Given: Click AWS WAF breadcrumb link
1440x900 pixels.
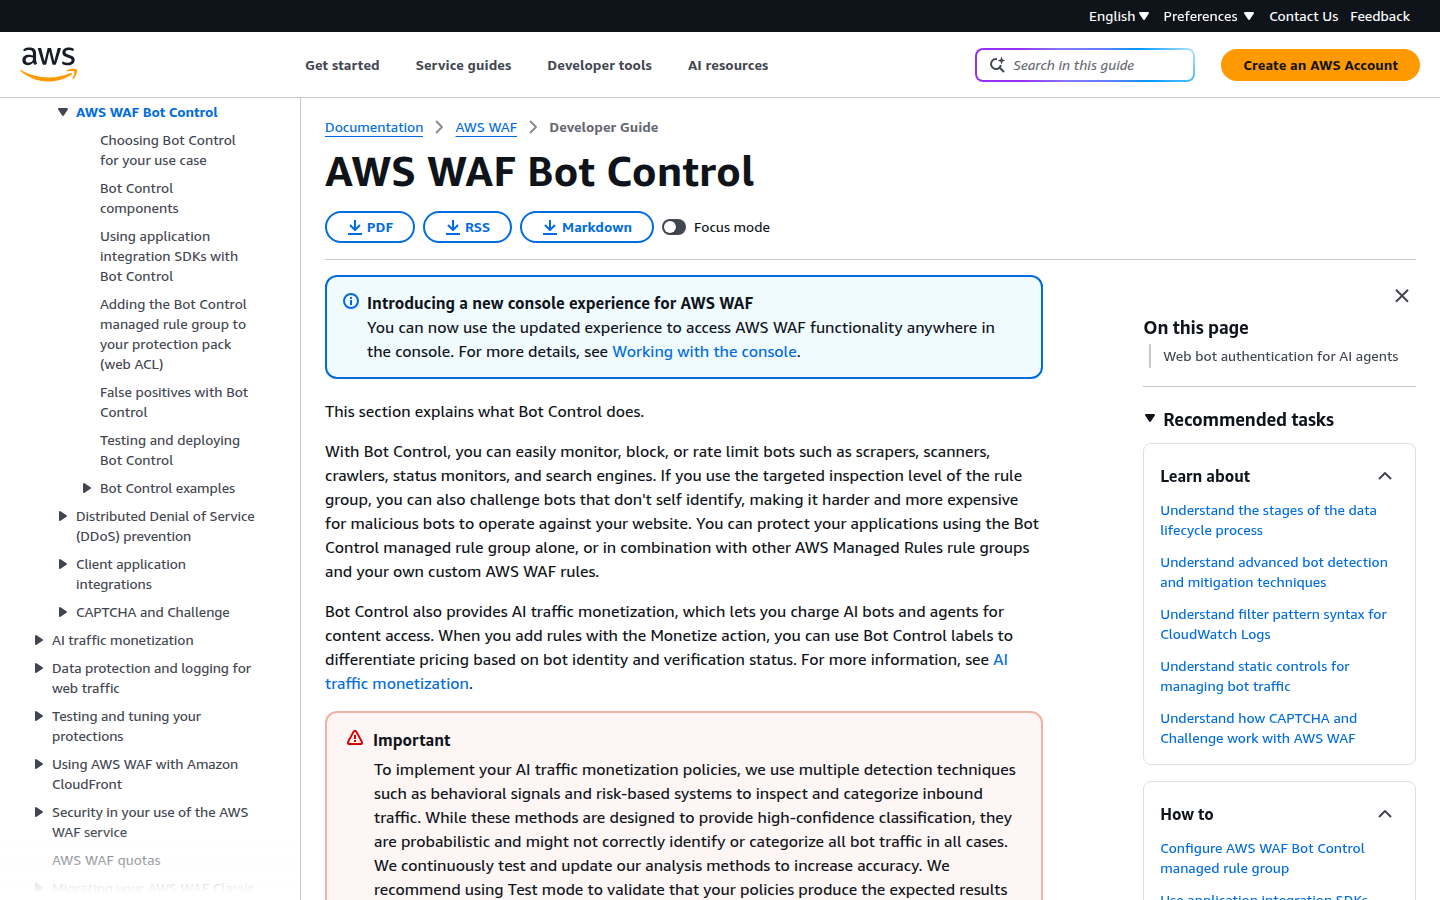Looking at the screenshot, I should (486, 127).
